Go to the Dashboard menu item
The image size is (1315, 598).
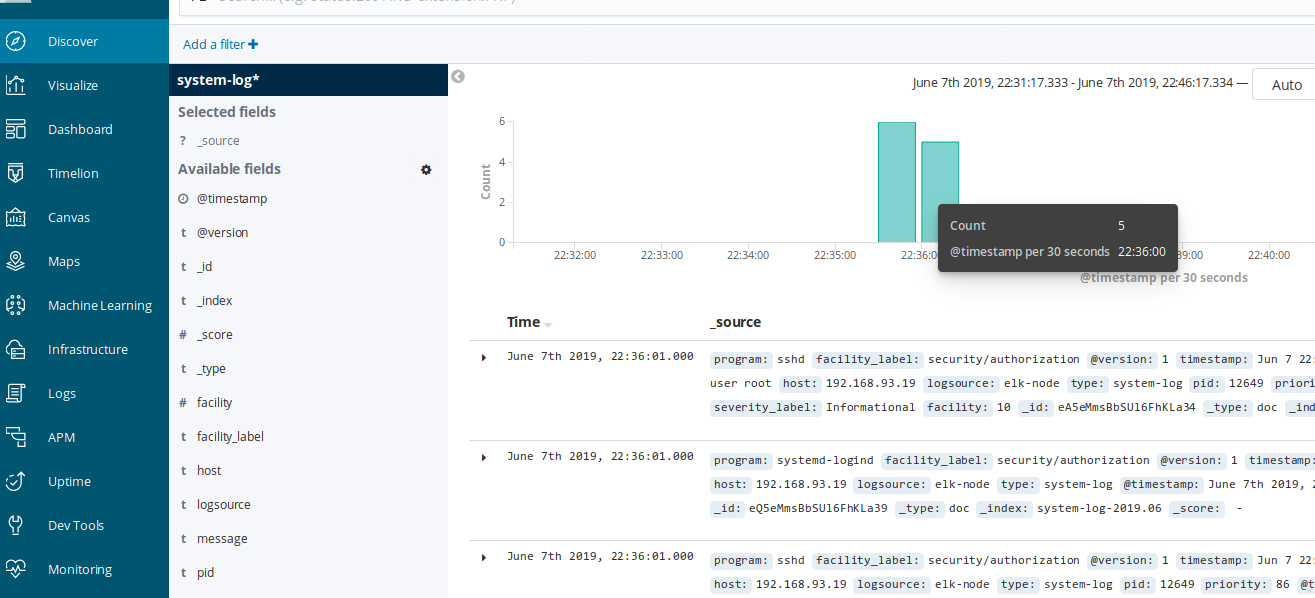coord(80,129)
